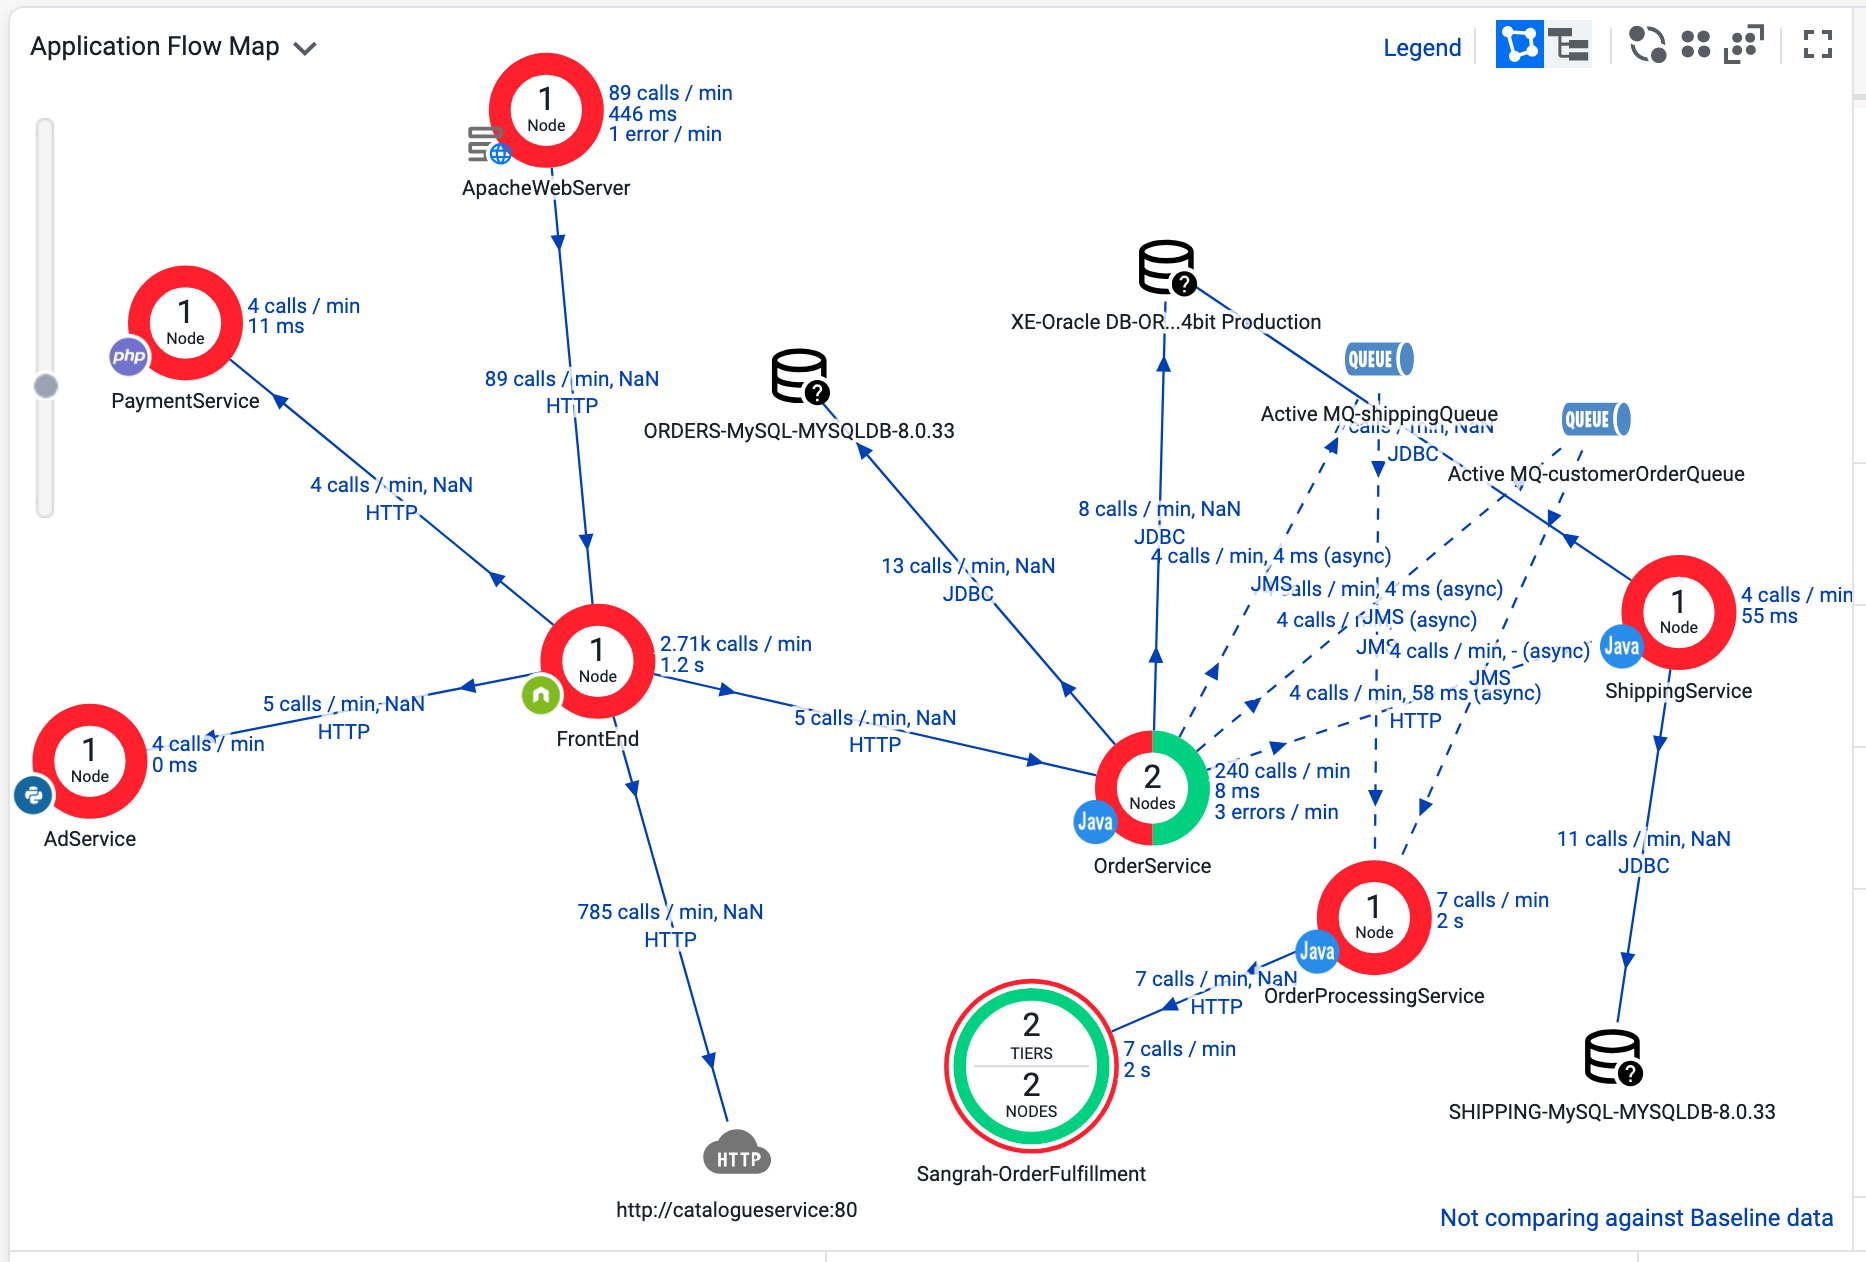Switch to tree list view
The height and width of the screenshot is (1262, 1866).
point(1568,45)
